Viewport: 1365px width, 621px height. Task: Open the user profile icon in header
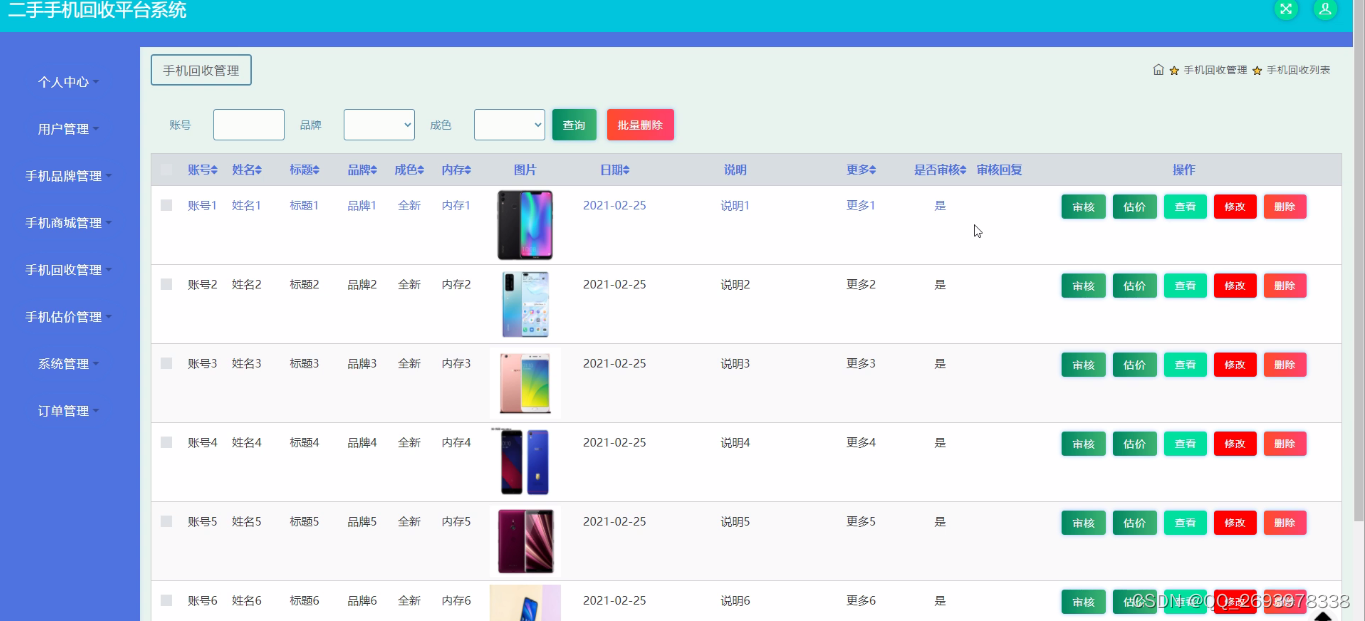(x=1325, y=9)
